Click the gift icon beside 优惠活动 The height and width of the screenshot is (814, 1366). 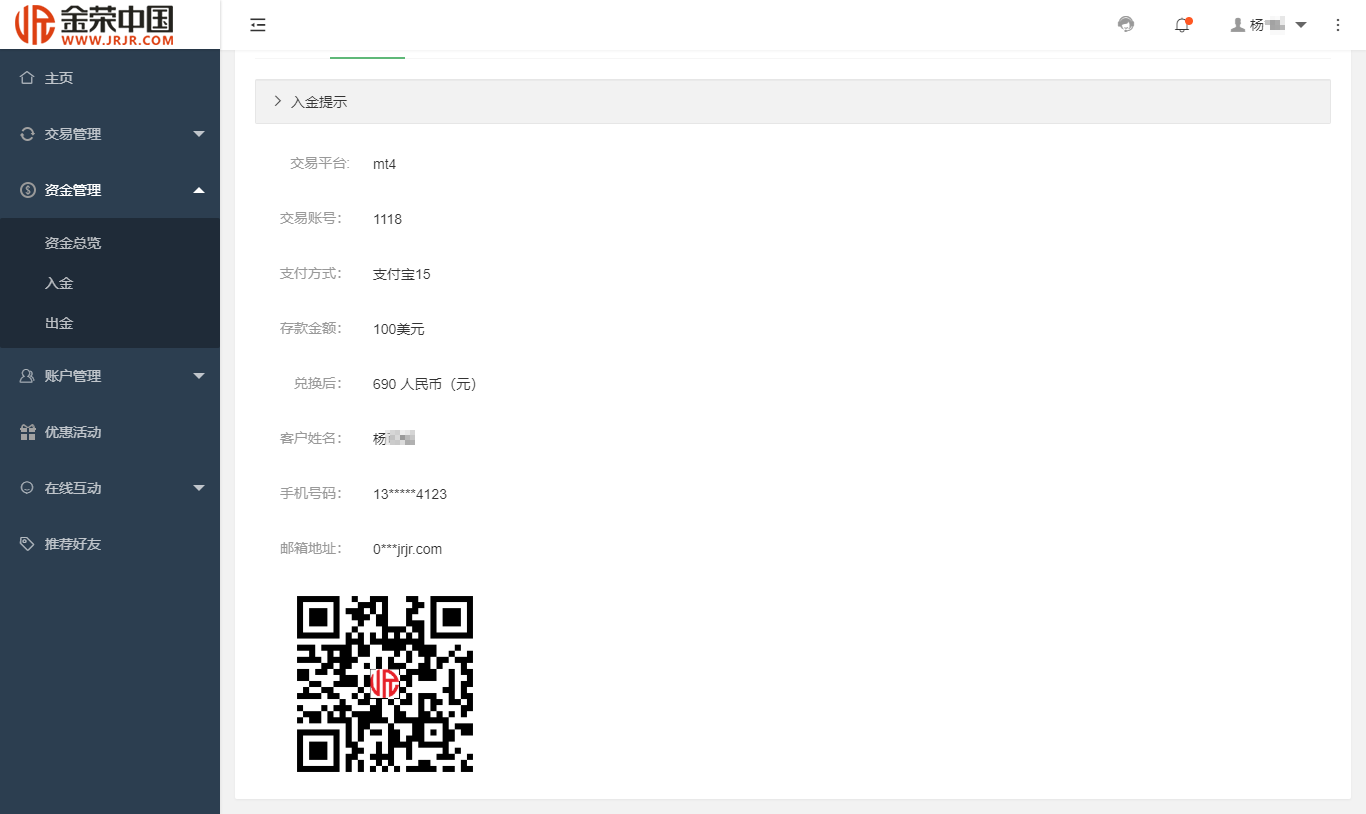tap(27, 432)
